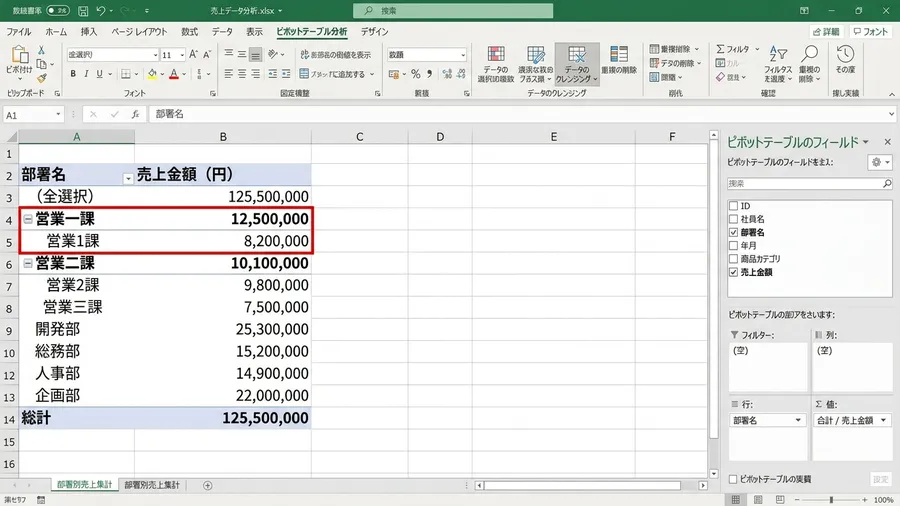Apply Underline formatting

[99, 74]
